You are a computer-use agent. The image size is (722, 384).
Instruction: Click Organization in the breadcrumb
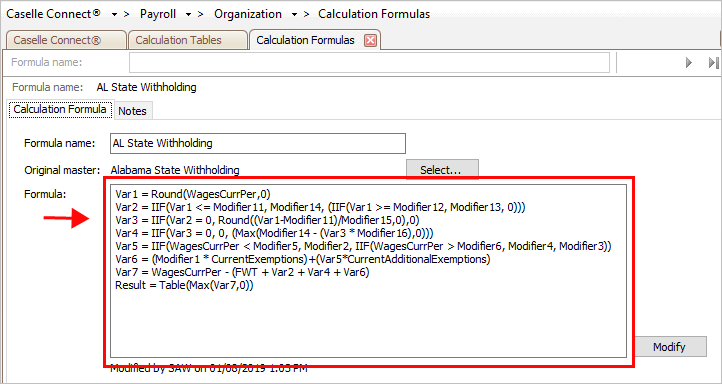[x=248, y=14]
